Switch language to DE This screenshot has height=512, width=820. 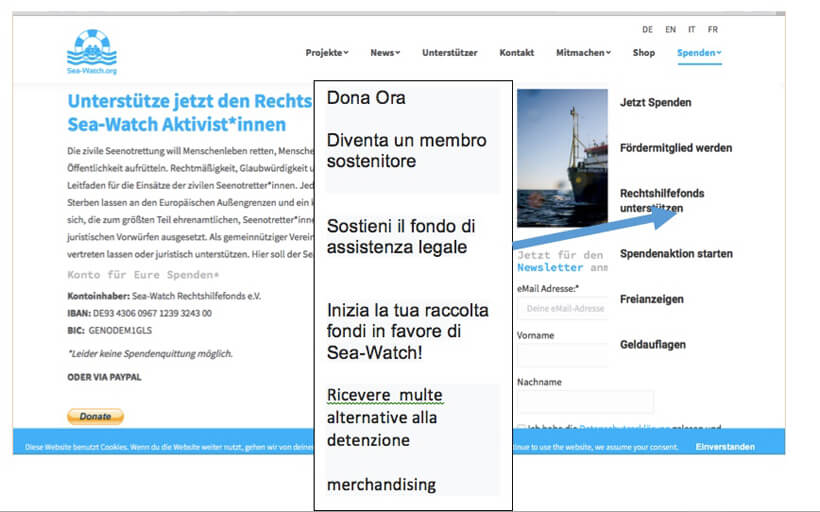tap(647, 30)
